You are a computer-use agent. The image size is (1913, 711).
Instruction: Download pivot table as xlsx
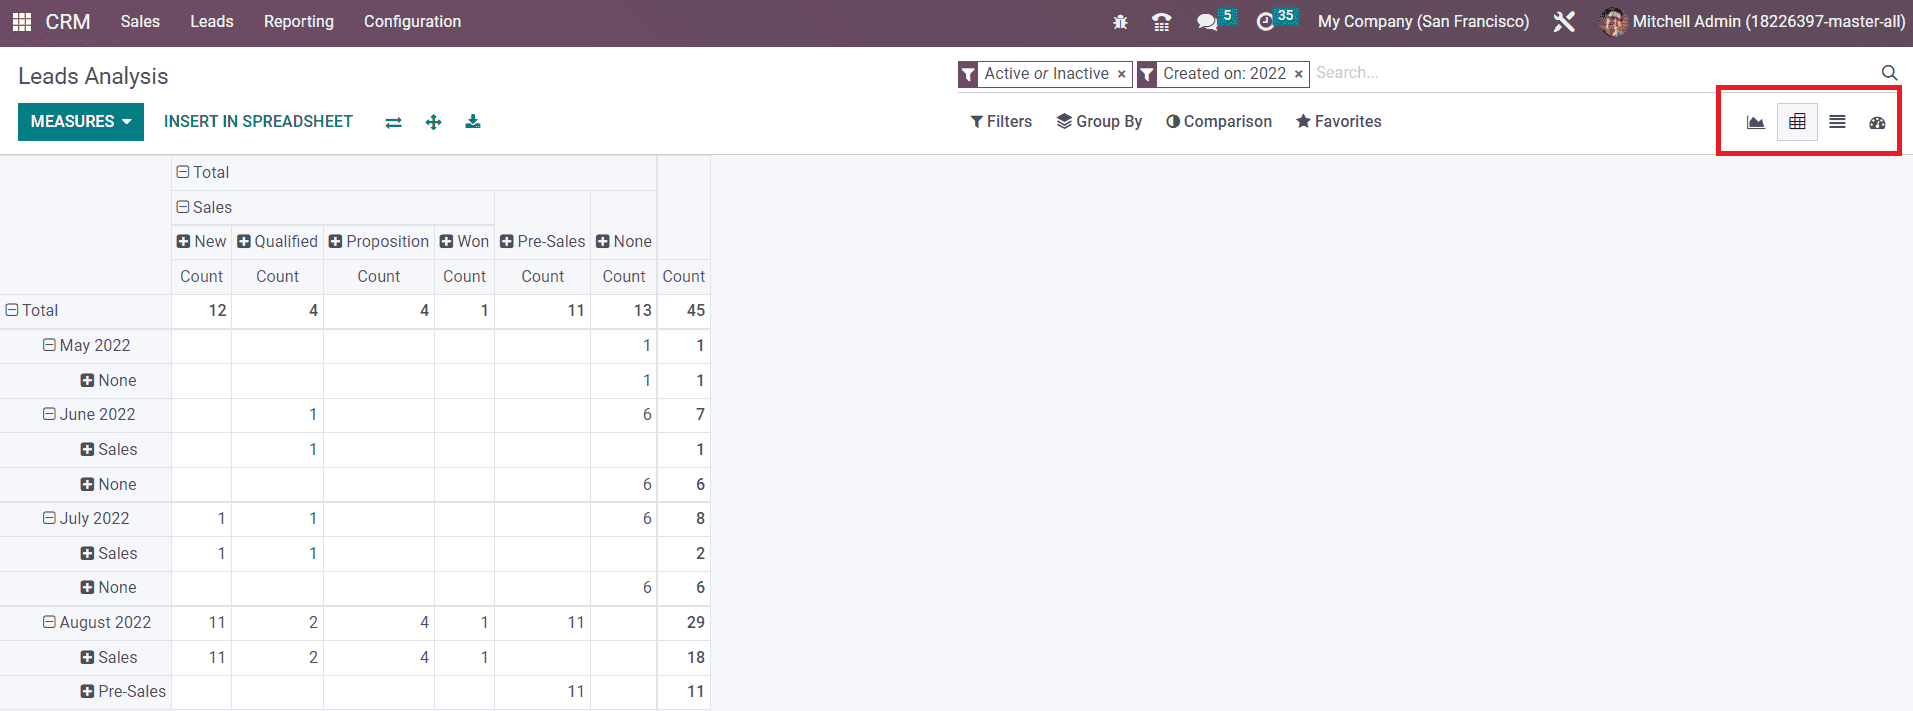pos(473,122)
